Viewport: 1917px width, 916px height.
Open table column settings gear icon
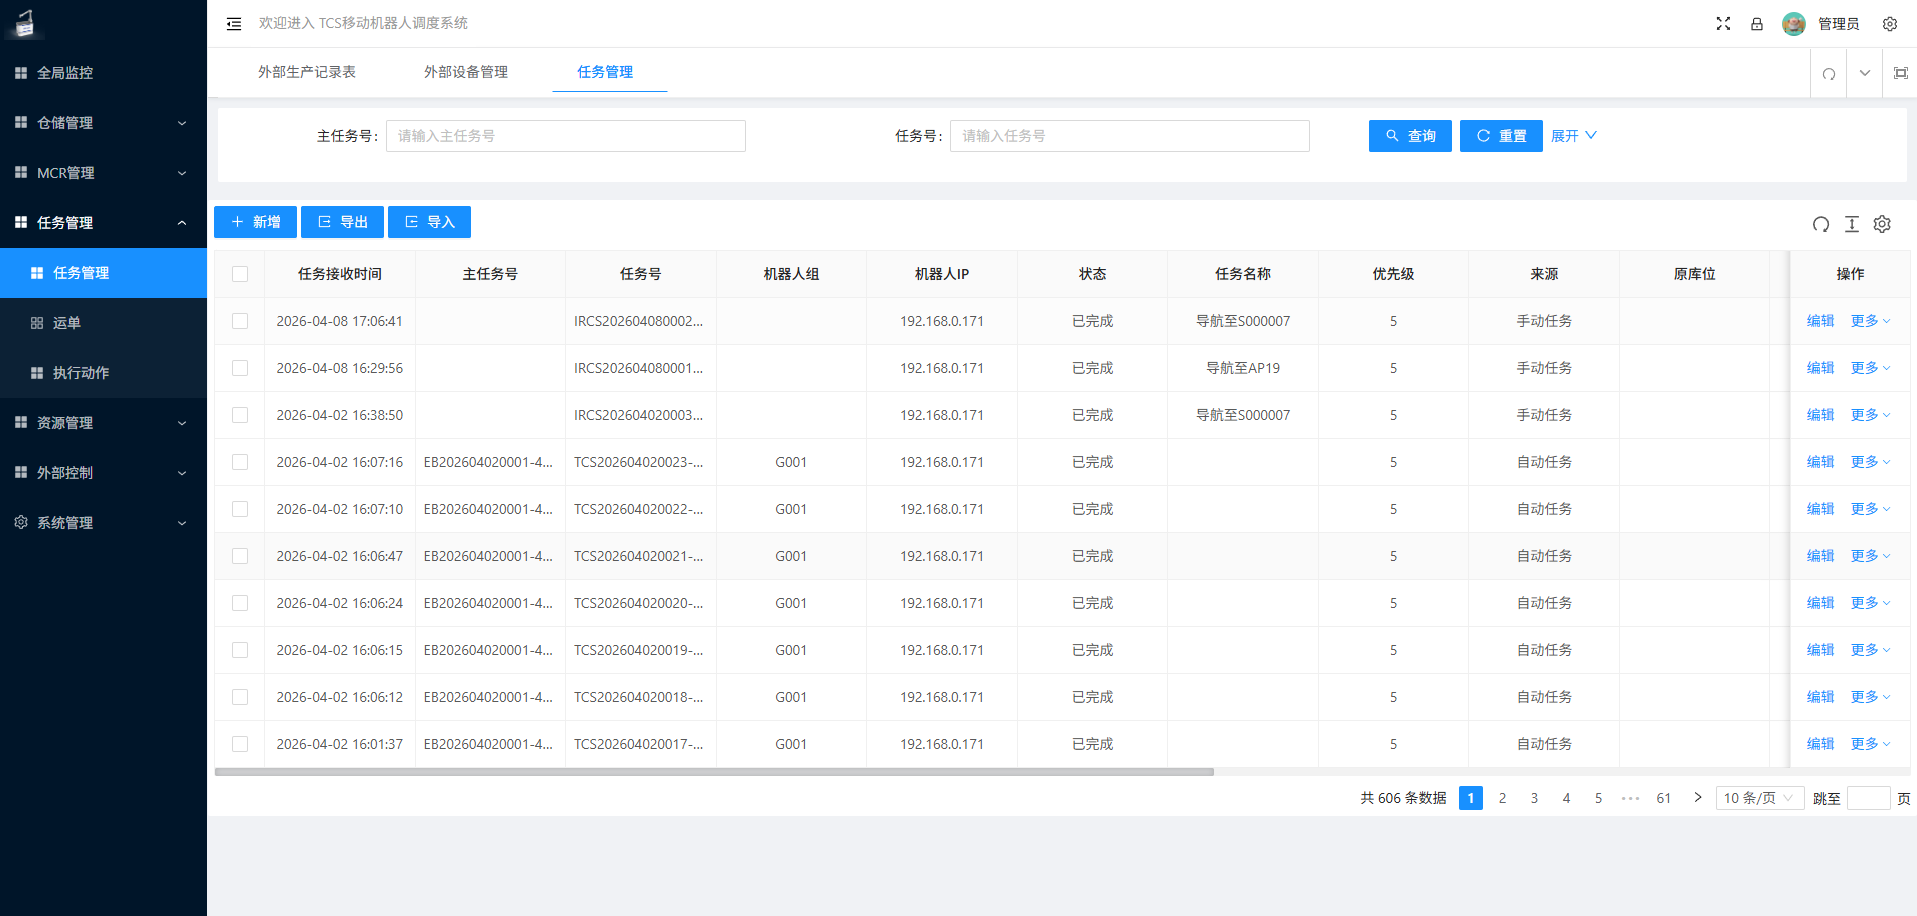coord(1882,224)
